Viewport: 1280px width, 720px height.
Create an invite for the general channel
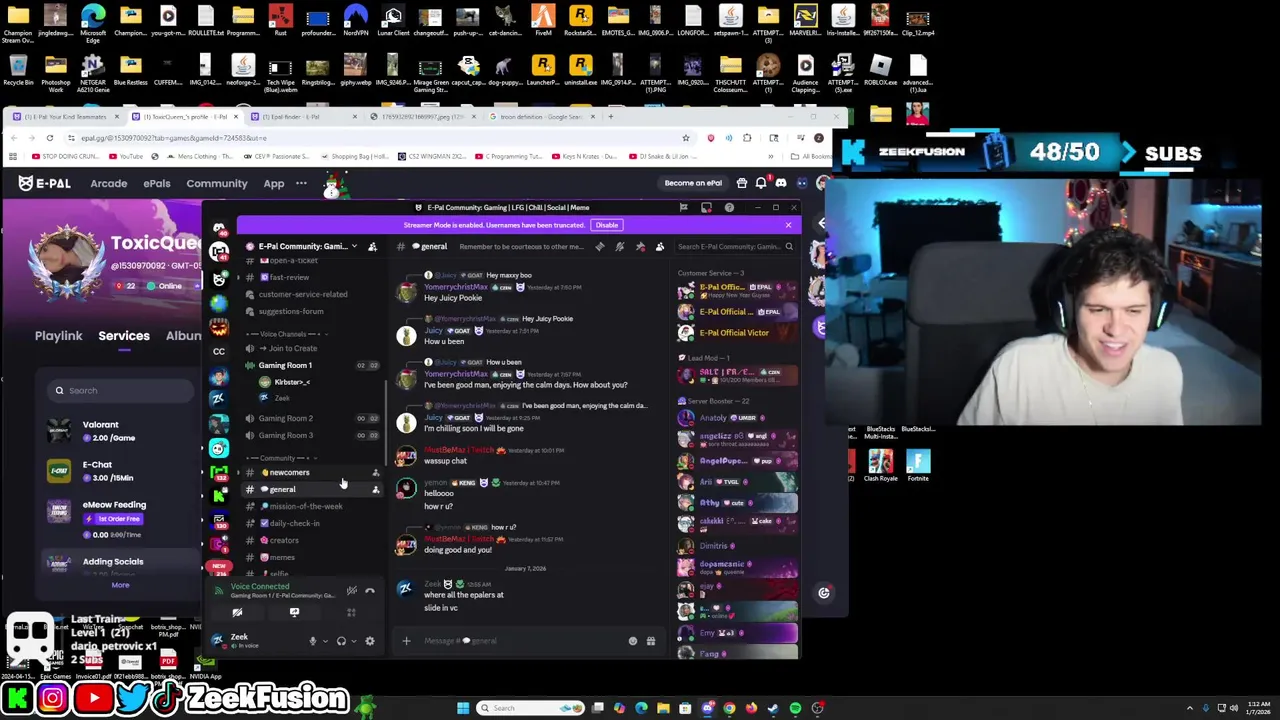(x=376, y=489)
